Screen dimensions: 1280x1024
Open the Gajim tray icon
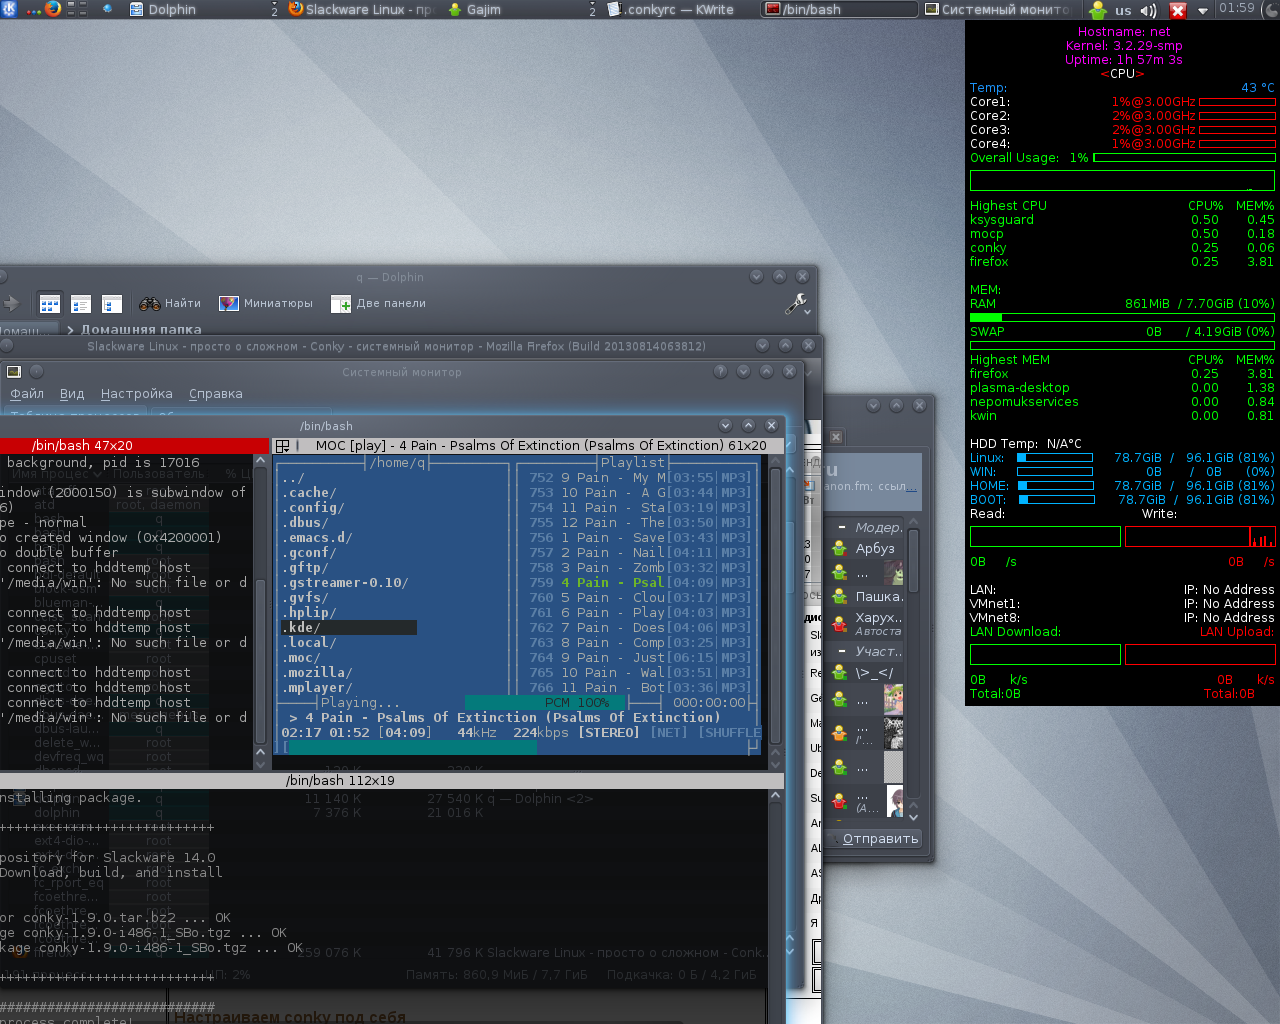[x=1098, y=10]
